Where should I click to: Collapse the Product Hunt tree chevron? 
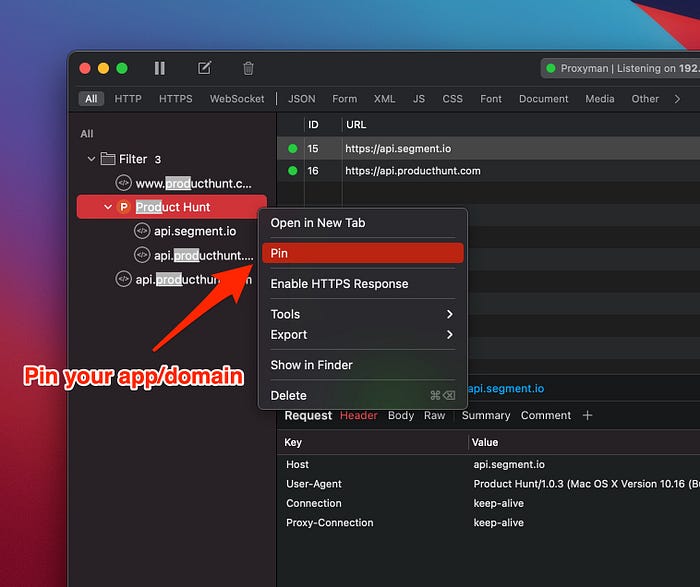[108, 207]
